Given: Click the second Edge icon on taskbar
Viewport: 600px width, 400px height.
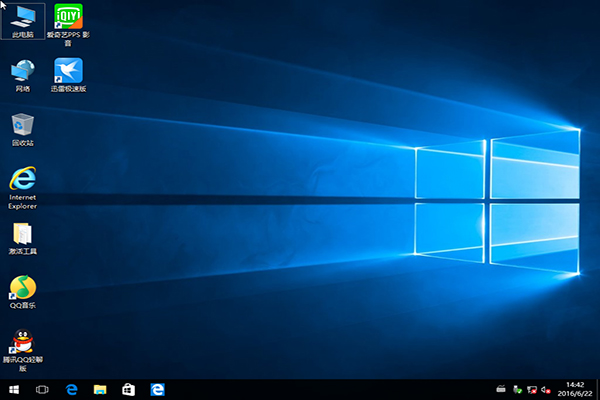Looking at the screenshot, I should (x=157, y=388).
